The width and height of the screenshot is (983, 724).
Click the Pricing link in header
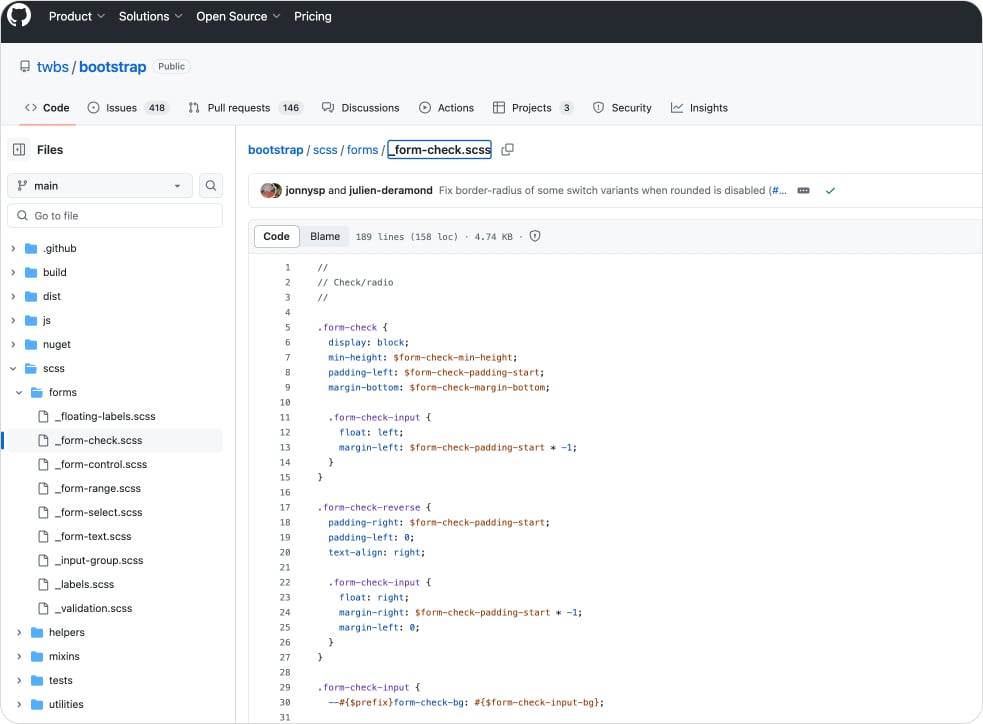tap(312, 17)
